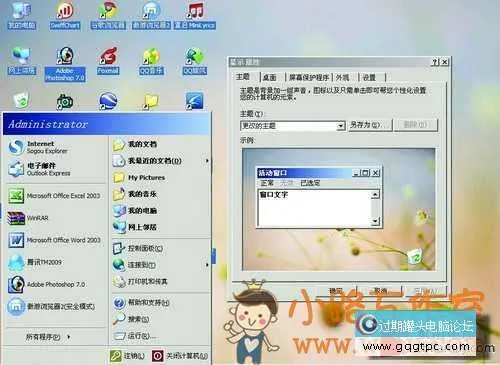Open 我的文档 in the Start menu
Image resolution: width=500 pixels, height=365 pixels.
pyautogui.click(x=161, y=144)
